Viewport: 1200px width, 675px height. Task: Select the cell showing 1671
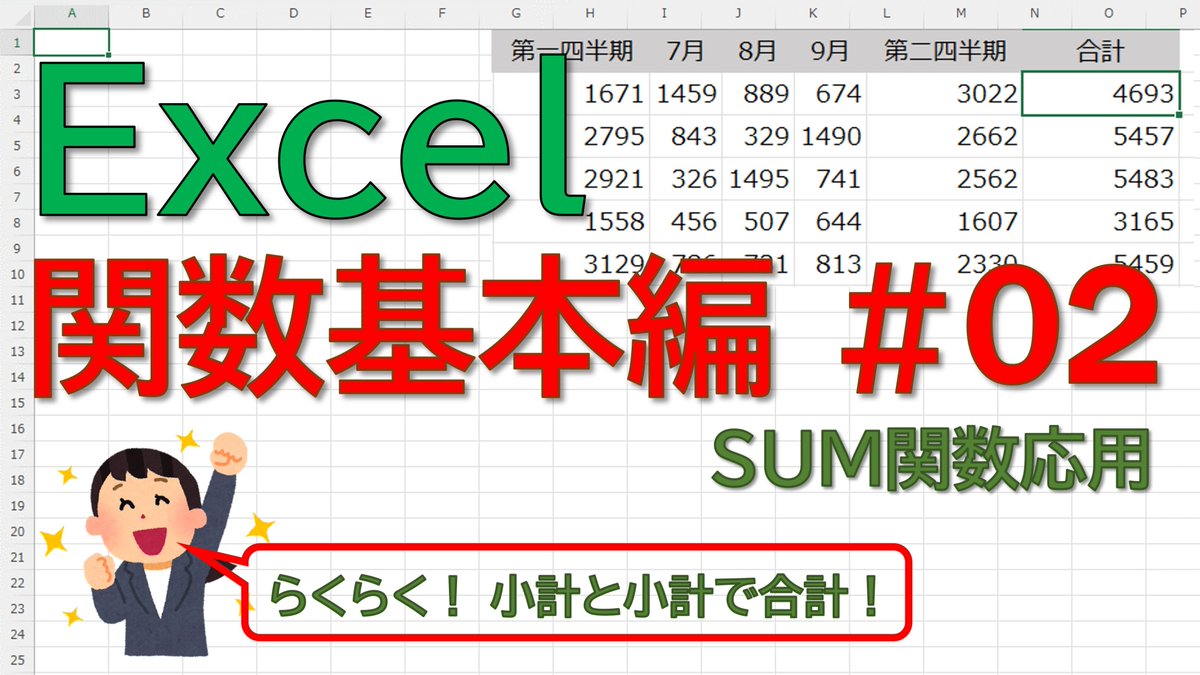point(571,94)
